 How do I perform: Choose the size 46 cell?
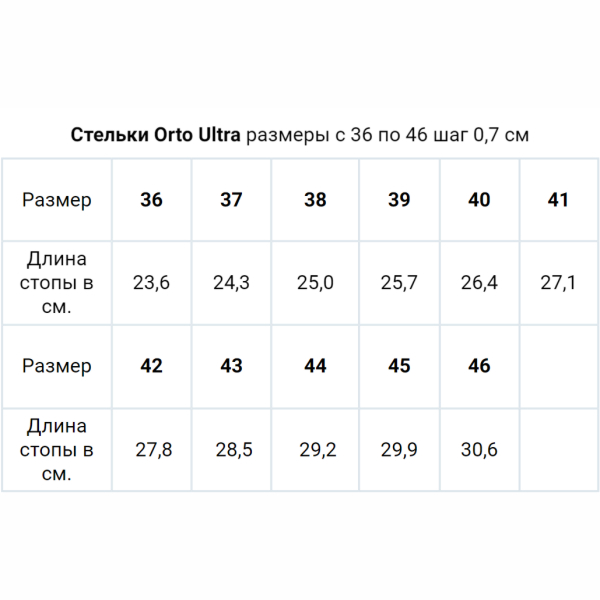click(479, 366)
